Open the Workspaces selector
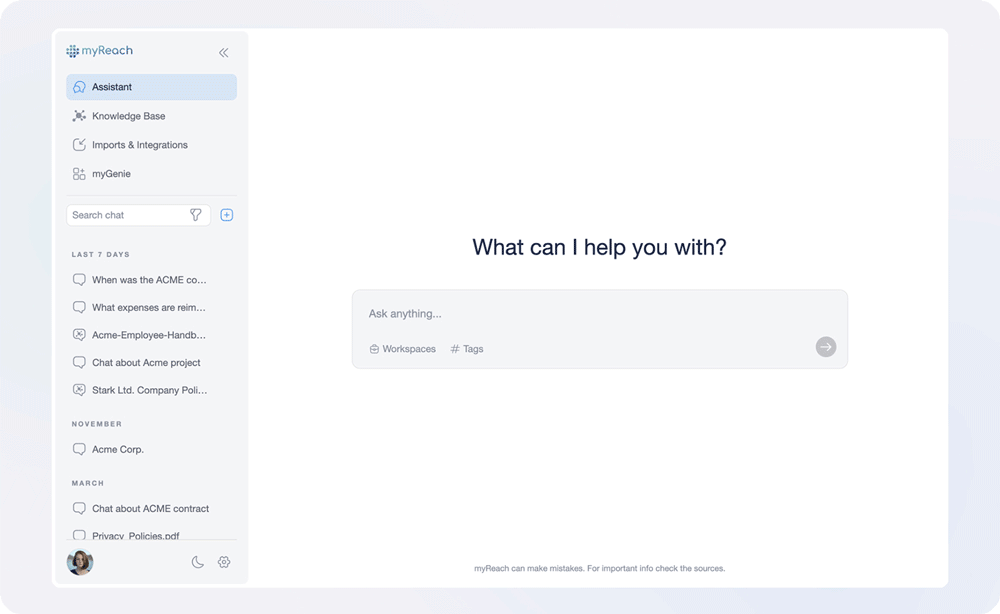1000x614 pixels. (403, 349)
